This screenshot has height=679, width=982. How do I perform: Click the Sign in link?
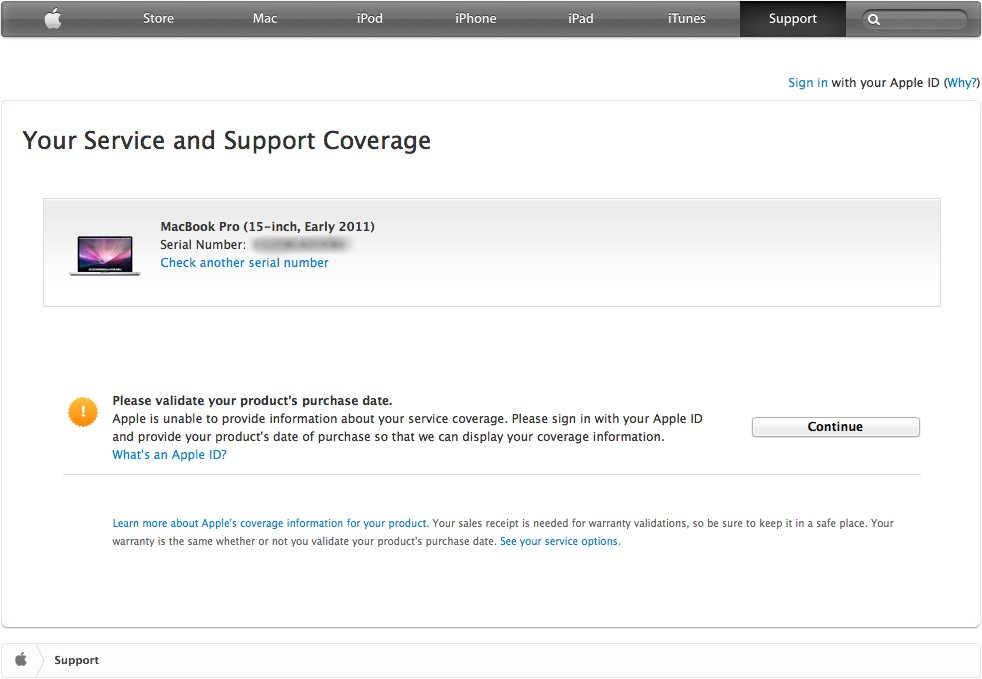[x=807, y=83]
